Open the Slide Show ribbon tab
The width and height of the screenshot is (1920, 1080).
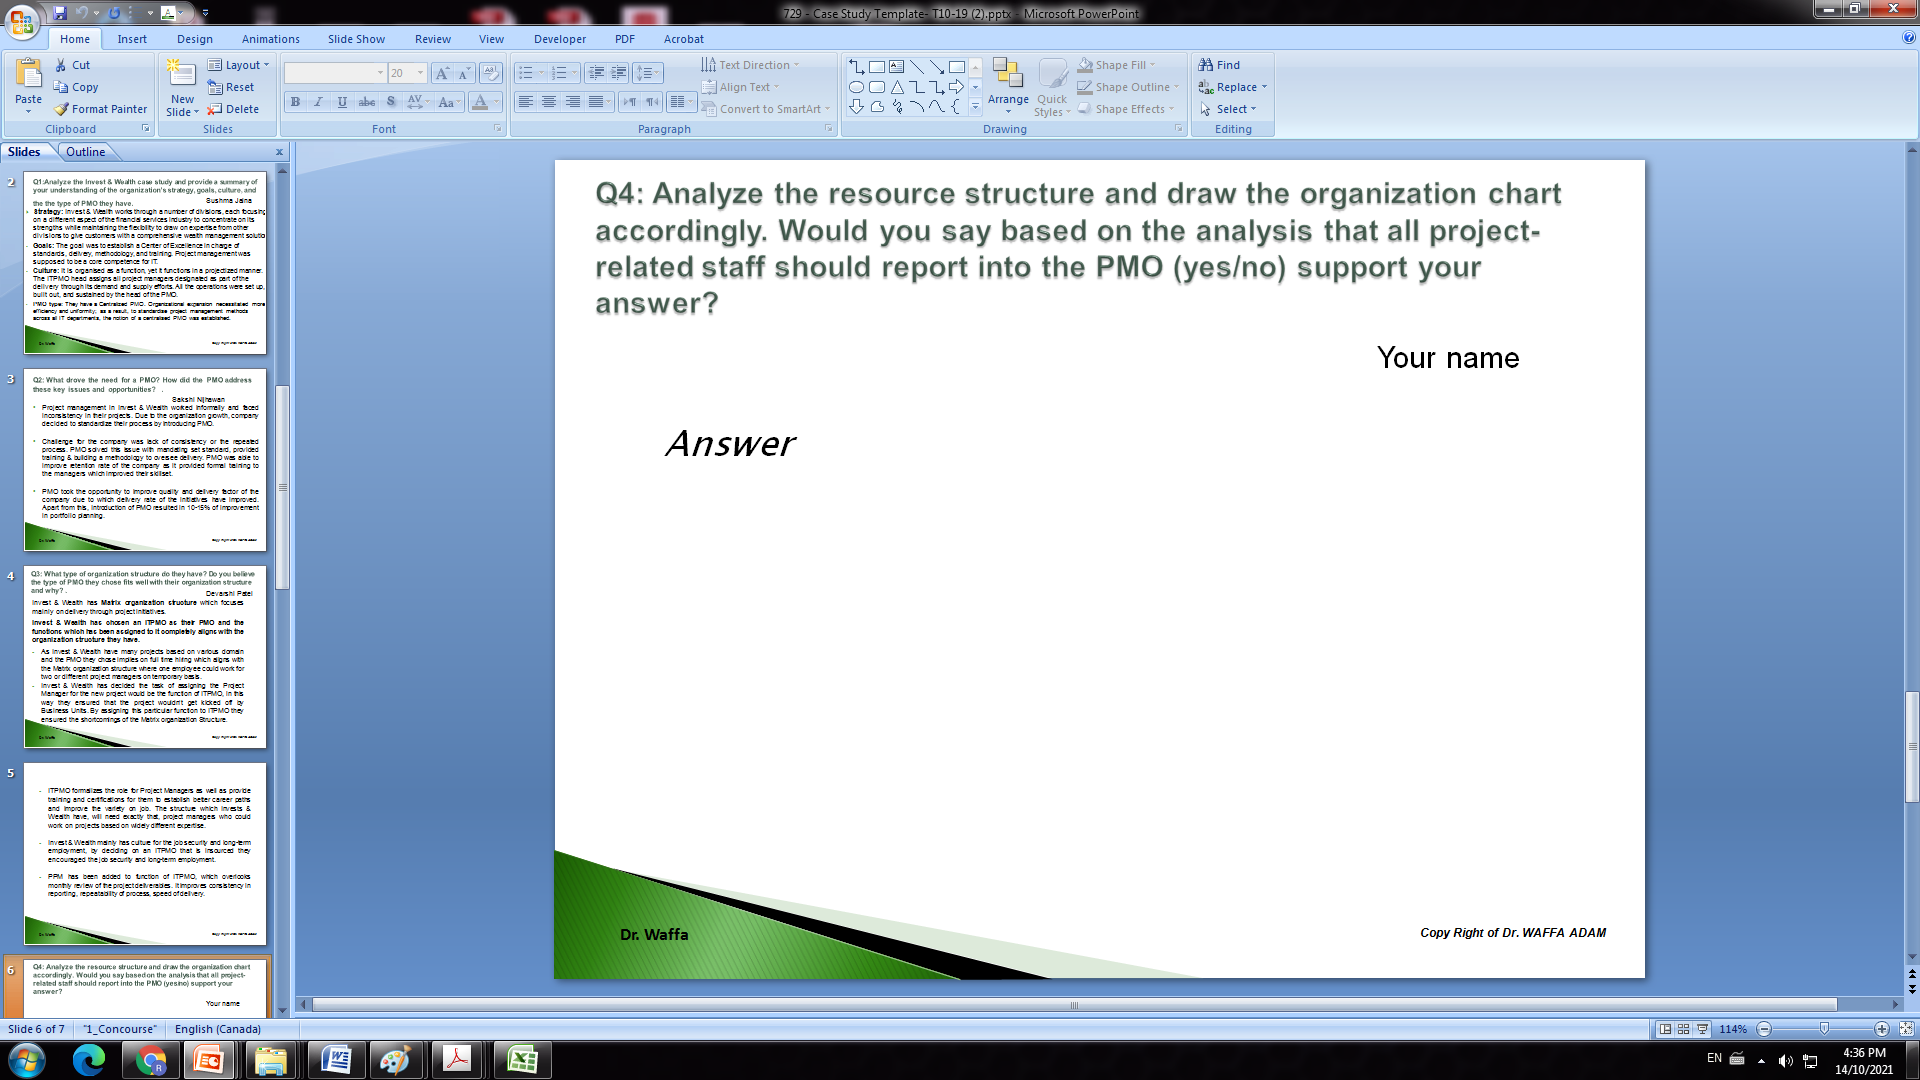pyautogui.click(x=356, y=38)
